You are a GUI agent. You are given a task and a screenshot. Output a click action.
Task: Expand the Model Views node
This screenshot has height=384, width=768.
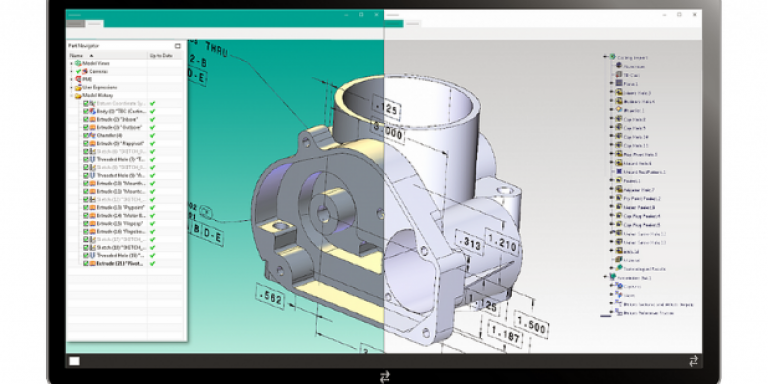coord(72,63)
